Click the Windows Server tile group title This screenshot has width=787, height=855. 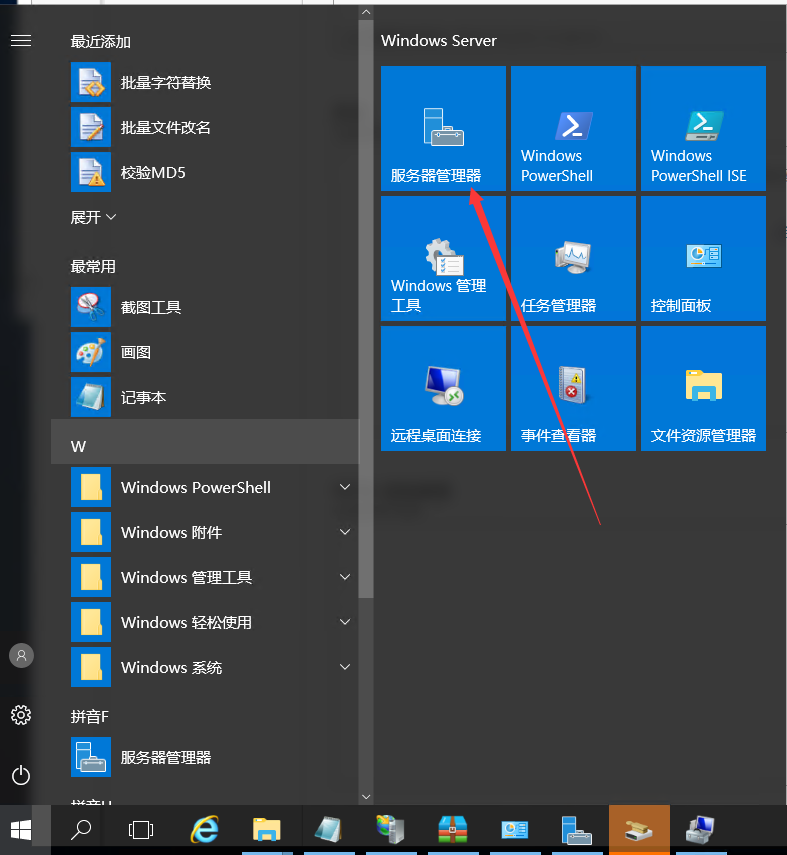click(438, 40)
